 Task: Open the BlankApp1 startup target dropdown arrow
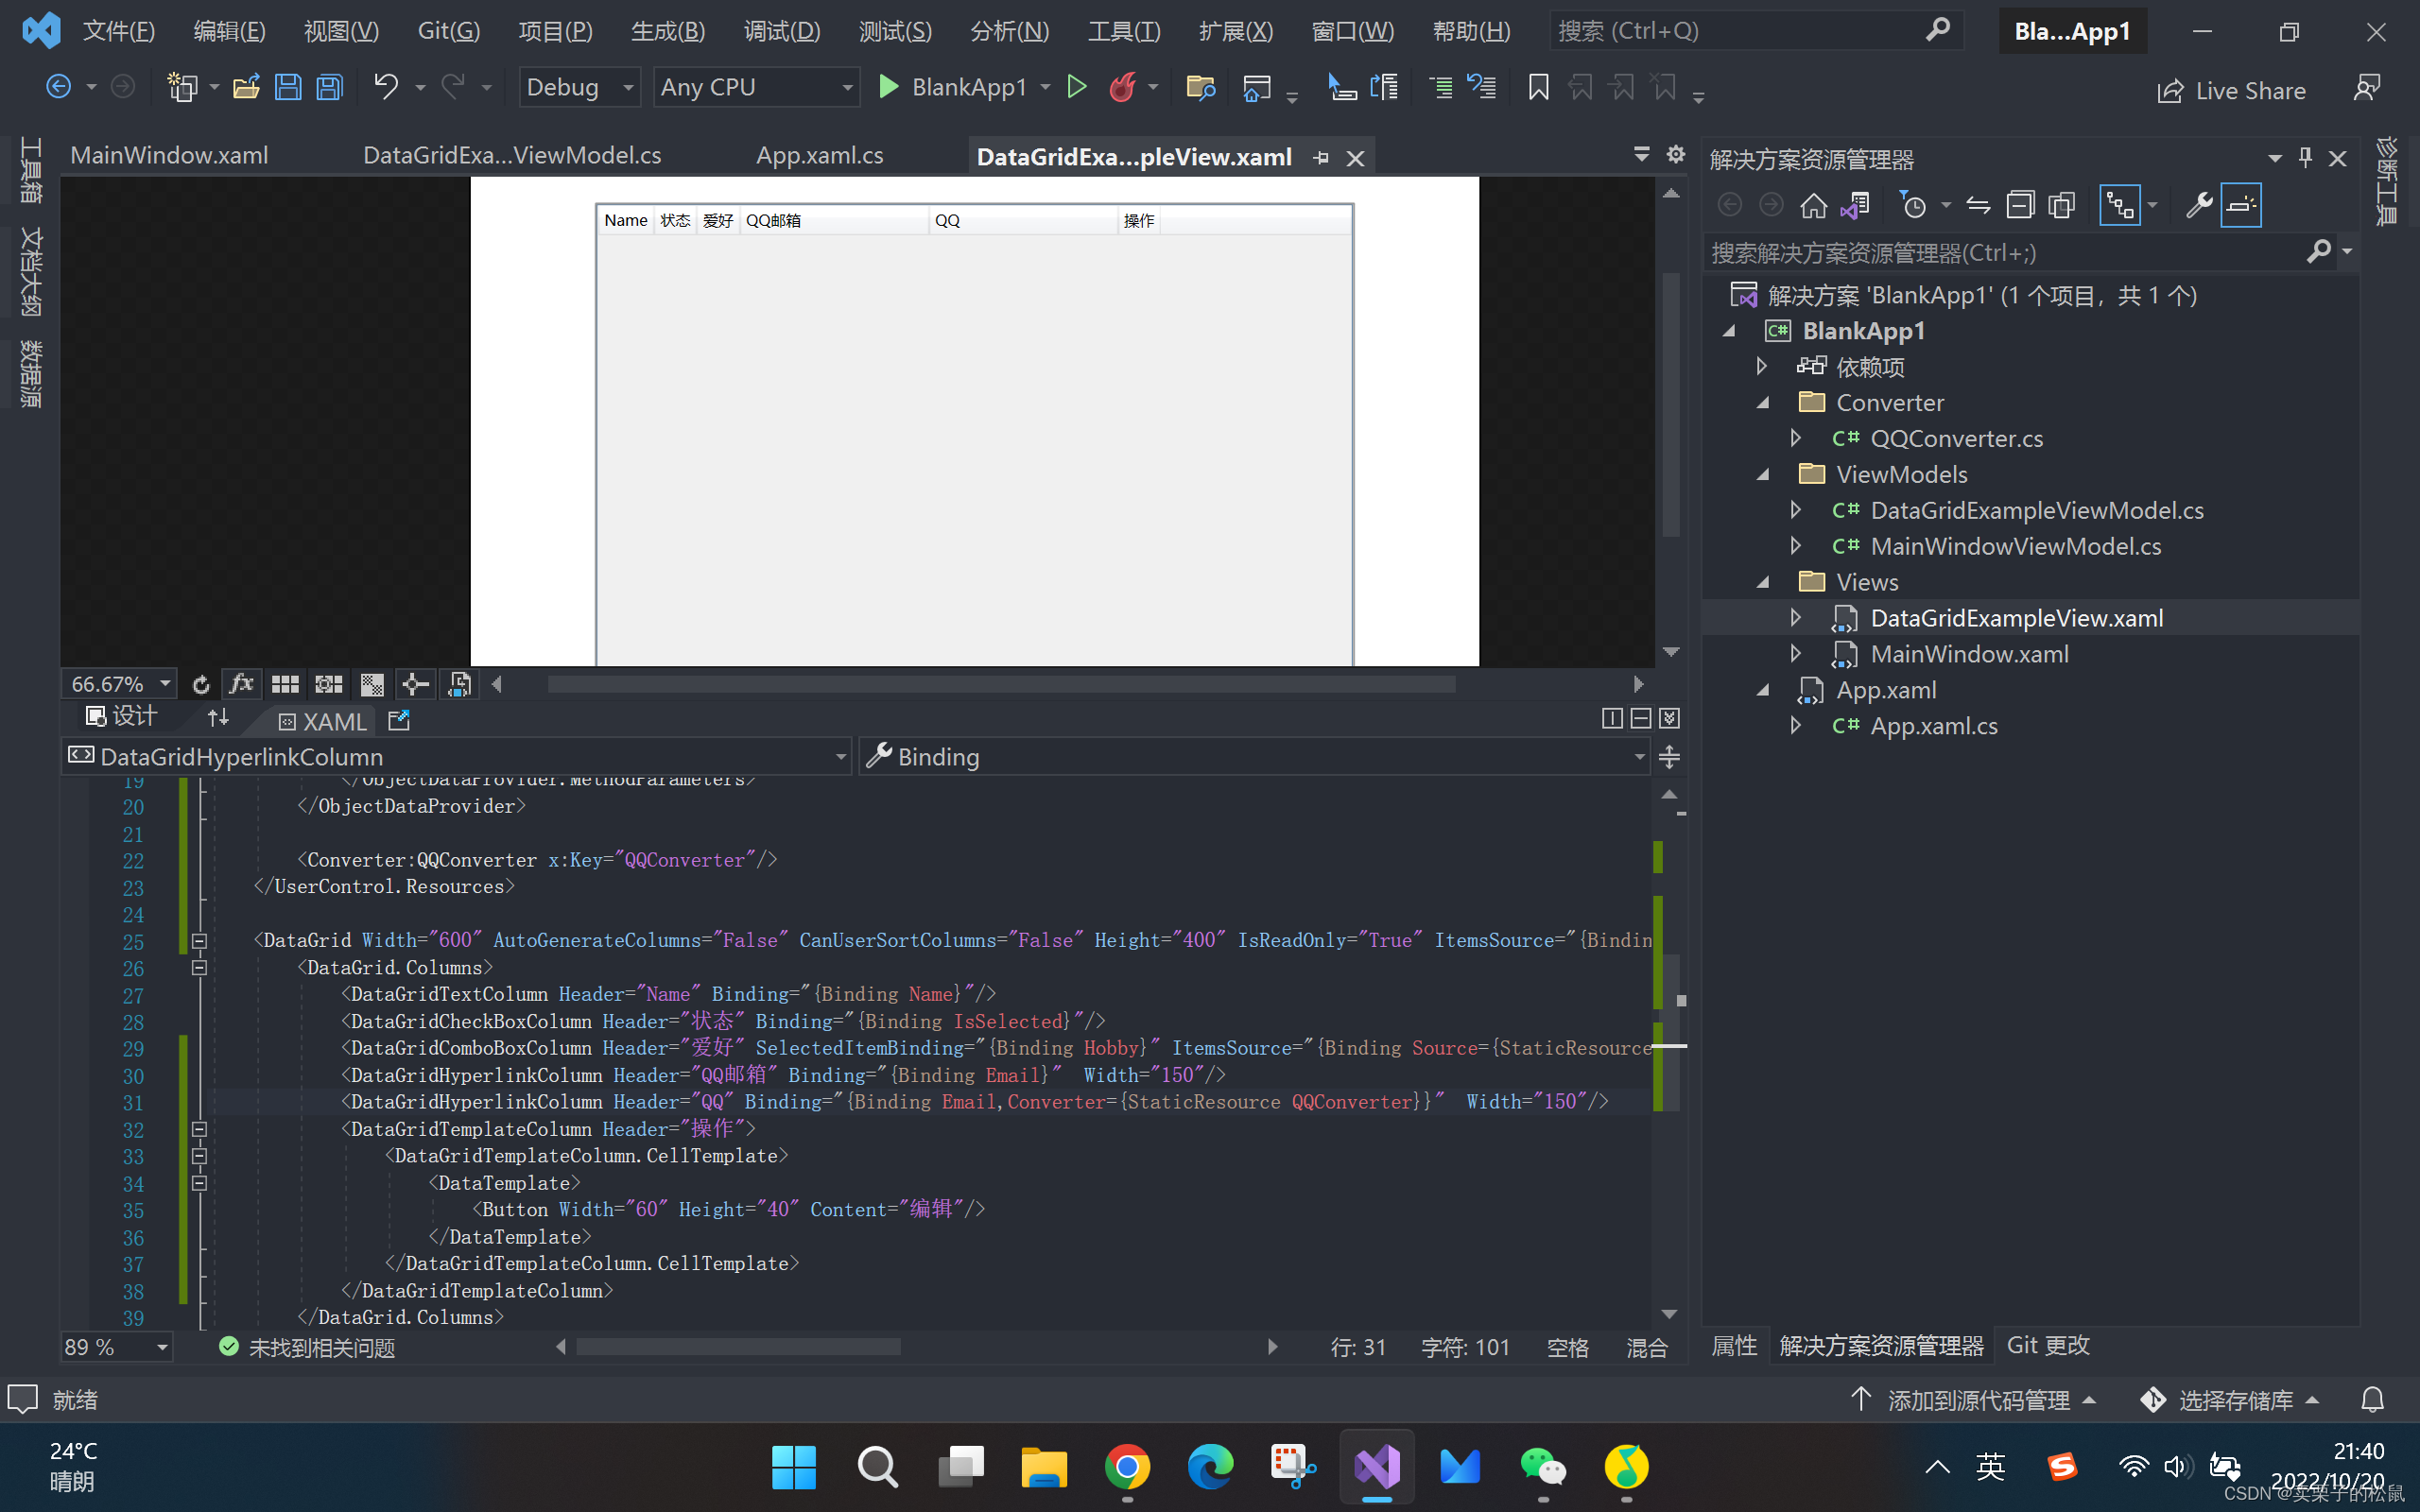pos(1045,88)
